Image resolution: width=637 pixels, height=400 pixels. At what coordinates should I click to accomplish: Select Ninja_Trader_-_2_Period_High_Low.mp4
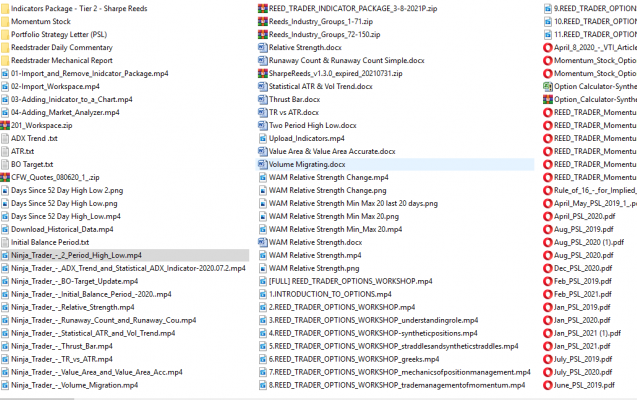tap(76, 255)
